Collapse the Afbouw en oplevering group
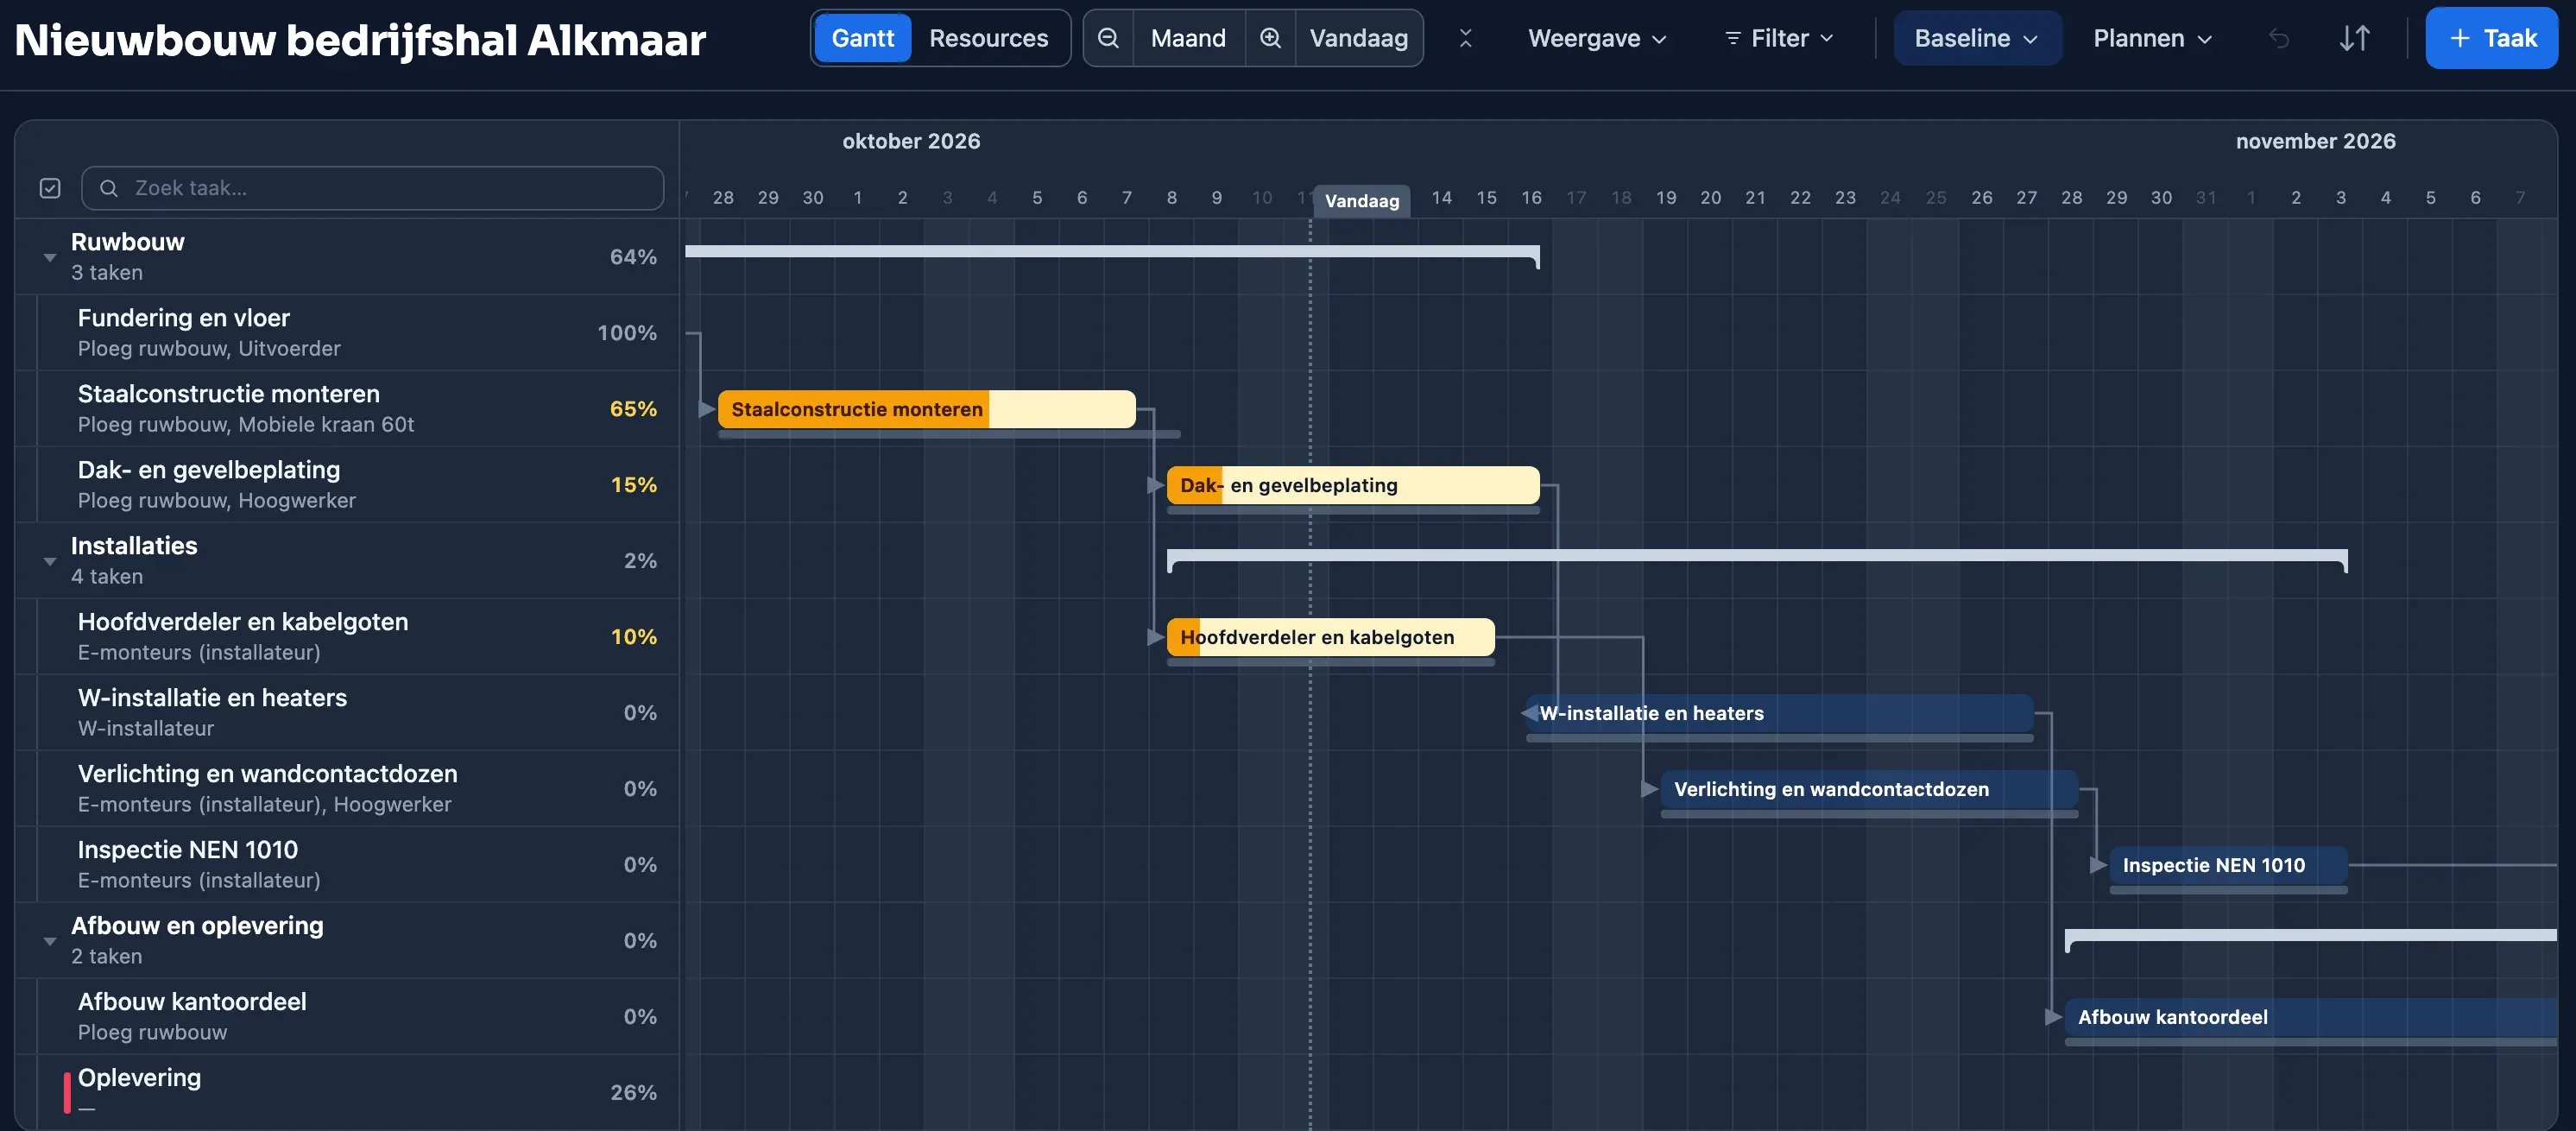This screenshot has width=2576, height=1131. pos(50,942)
